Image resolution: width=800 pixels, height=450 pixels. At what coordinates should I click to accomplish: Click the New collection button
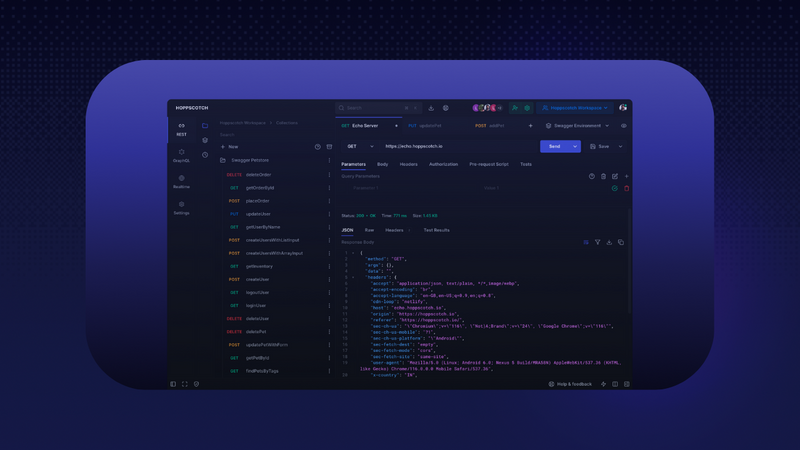tap(230, 146)
